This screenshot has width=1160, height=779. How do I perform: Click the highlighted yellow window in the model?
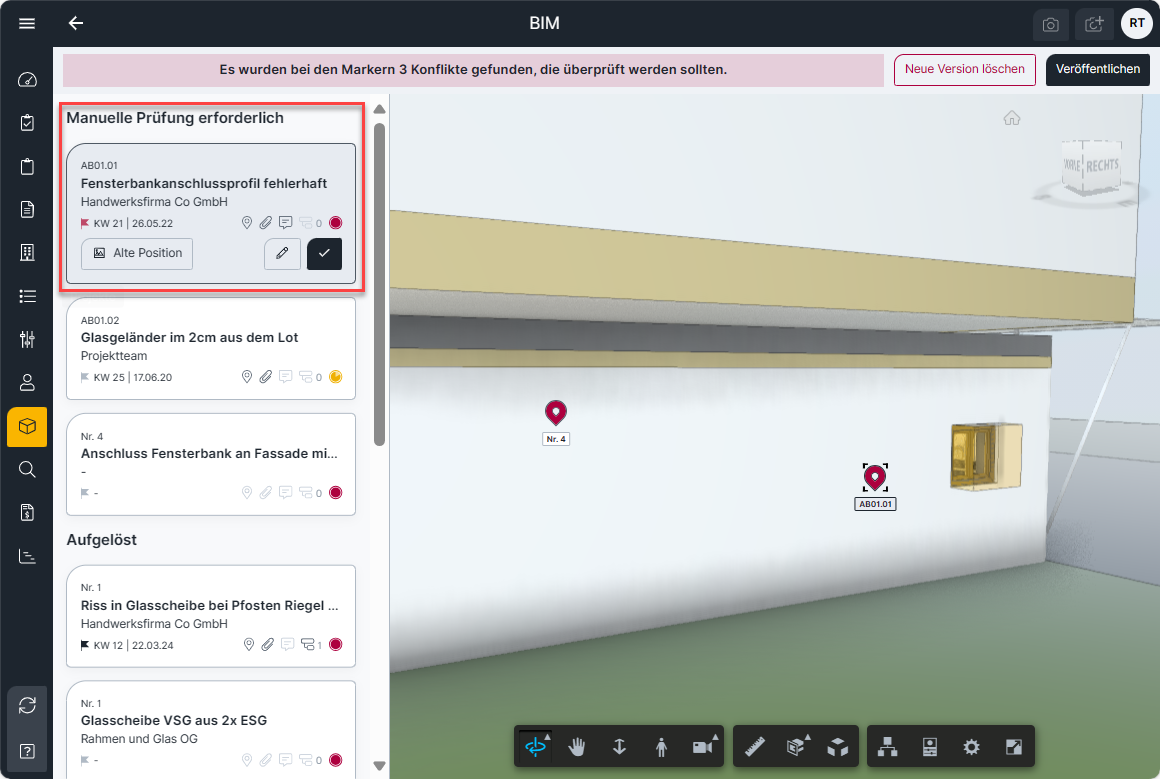click(986, 456)
